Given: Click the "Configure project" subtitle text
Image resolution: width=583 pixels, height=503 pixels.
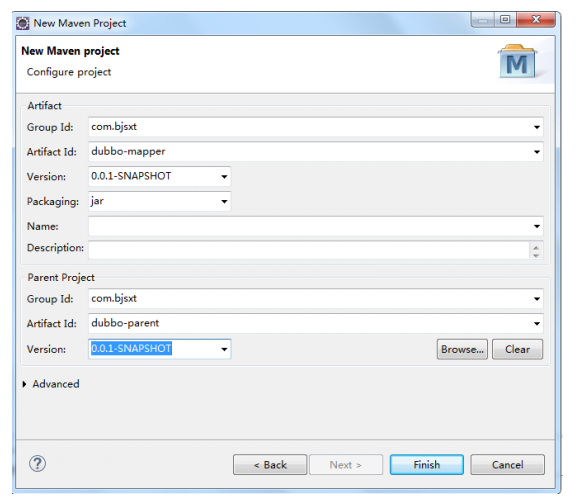Looking at the screenshot, I should point(69,72).
